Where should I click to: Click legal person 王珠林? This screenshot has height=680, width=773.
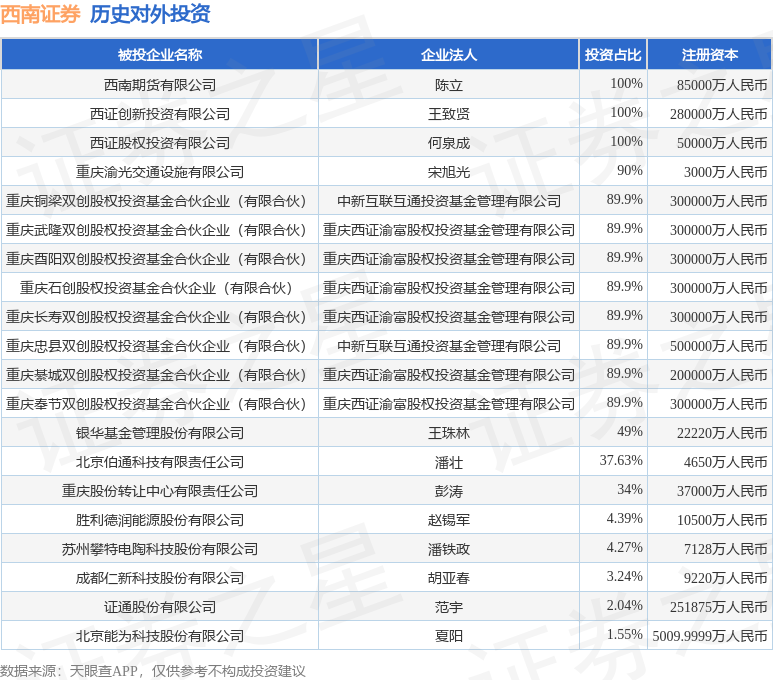(x=449, y=433)
